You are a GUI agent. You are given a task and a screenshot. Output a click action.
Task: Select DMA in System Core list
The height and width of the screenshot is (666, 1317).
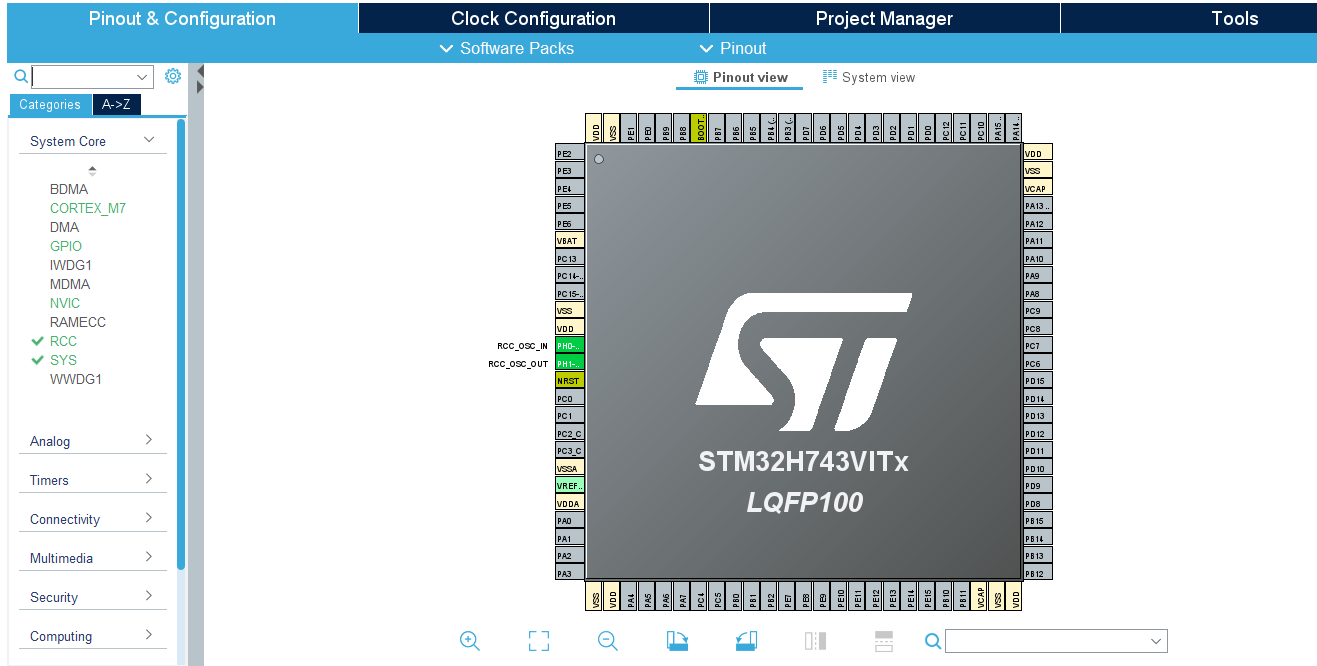pyautogui.click(x=64, y=227)
